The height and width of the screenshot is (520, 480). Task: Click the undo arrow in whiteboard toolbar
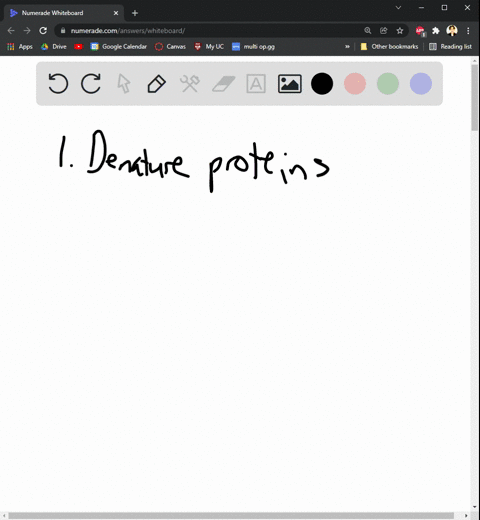(x=58, y=83)
